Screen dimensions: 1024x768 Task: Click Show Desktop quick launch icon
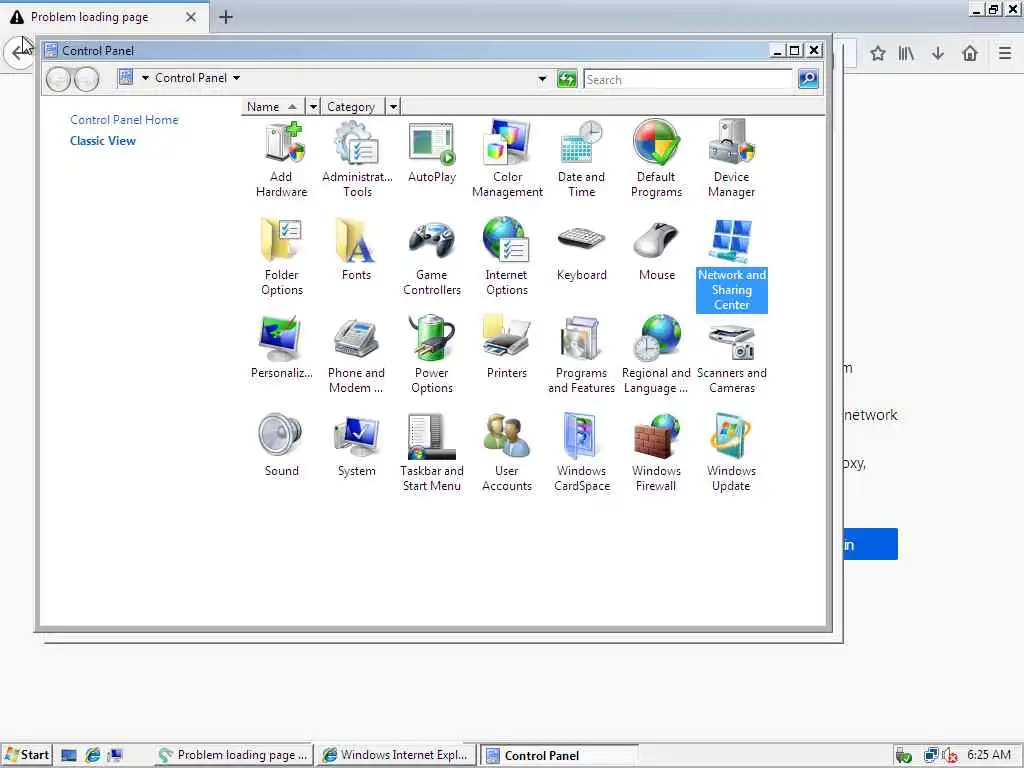click(69, 755)
